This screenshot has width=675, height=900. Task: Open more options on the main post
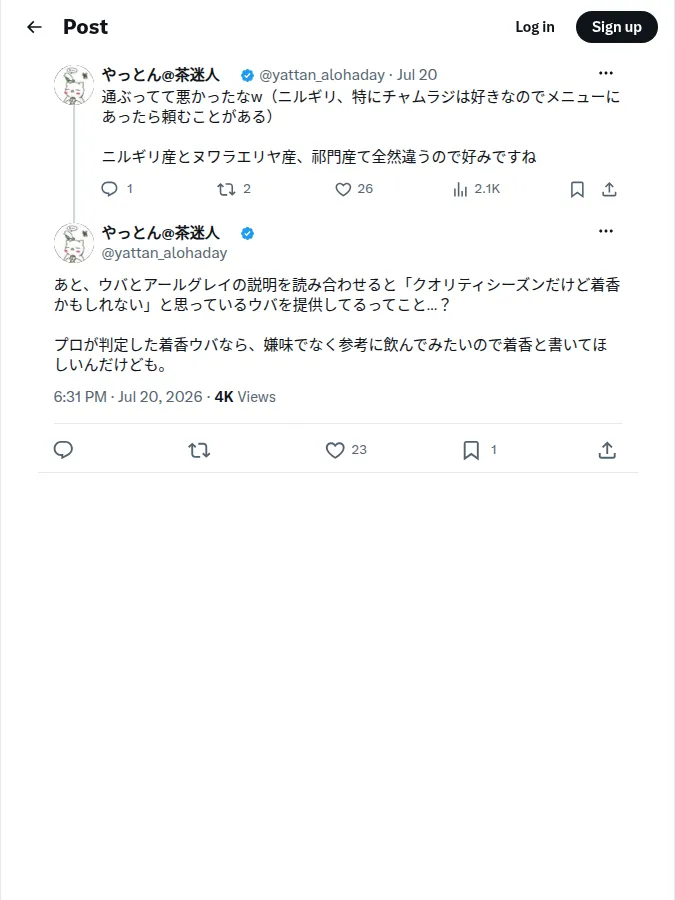[x=606, y=231]
